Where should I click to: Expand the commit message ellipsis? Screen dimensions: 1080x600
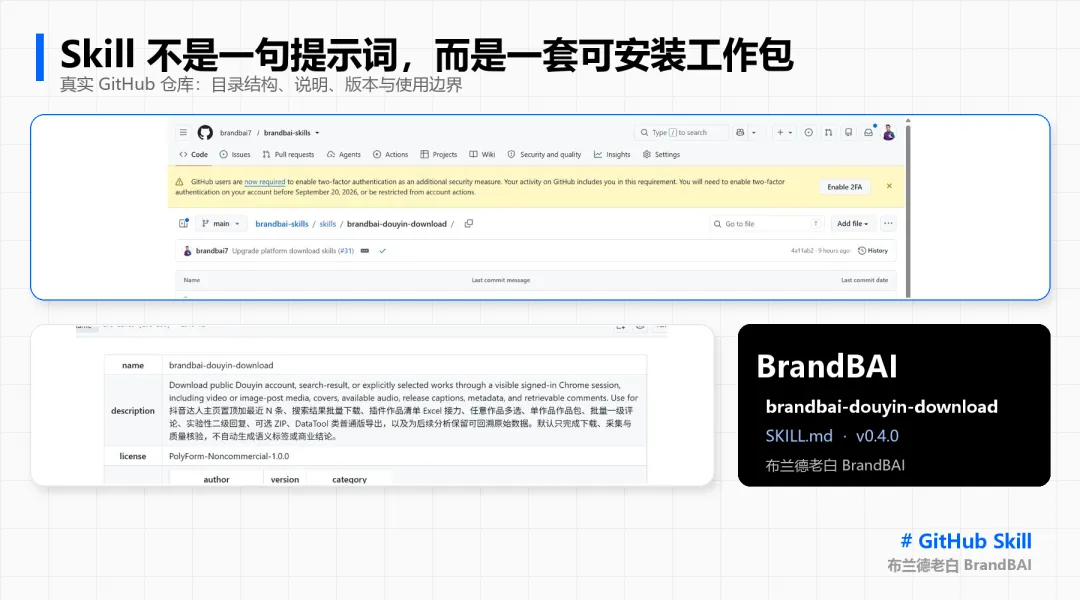point(365,251)
